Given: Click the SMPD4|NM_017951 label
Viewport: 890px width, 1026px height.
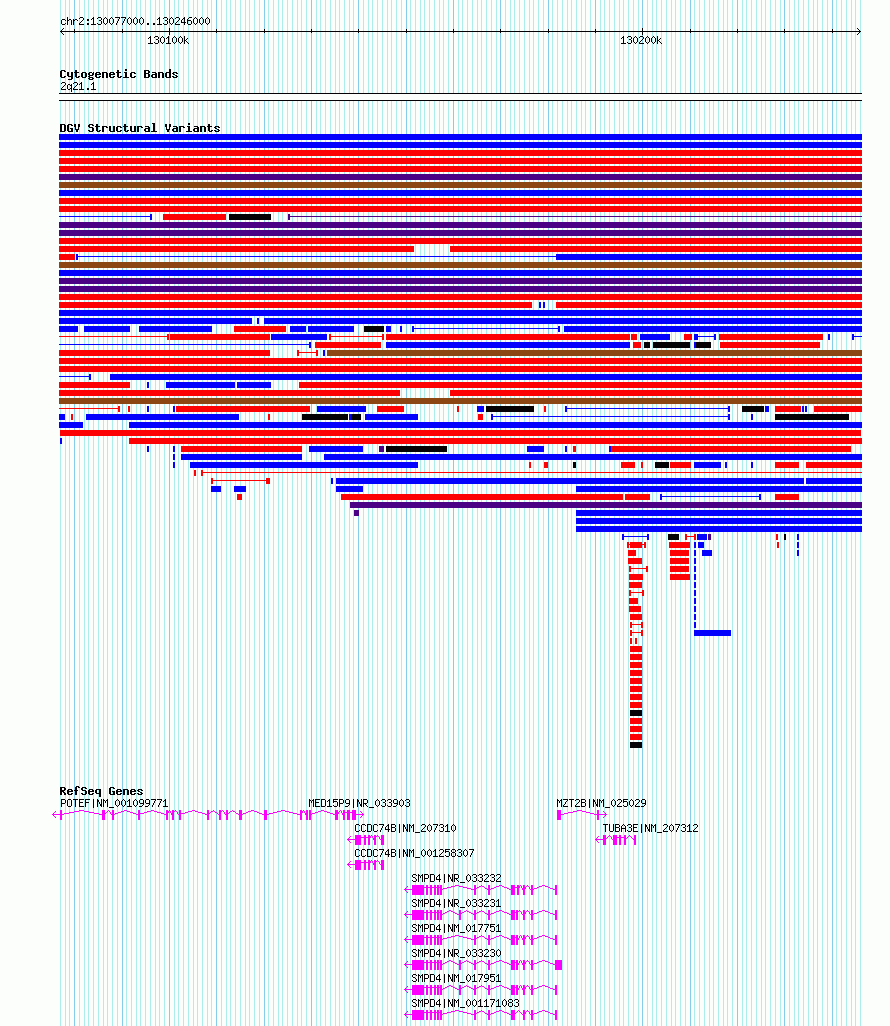Looking at the screenshot, I should [456, 978].
